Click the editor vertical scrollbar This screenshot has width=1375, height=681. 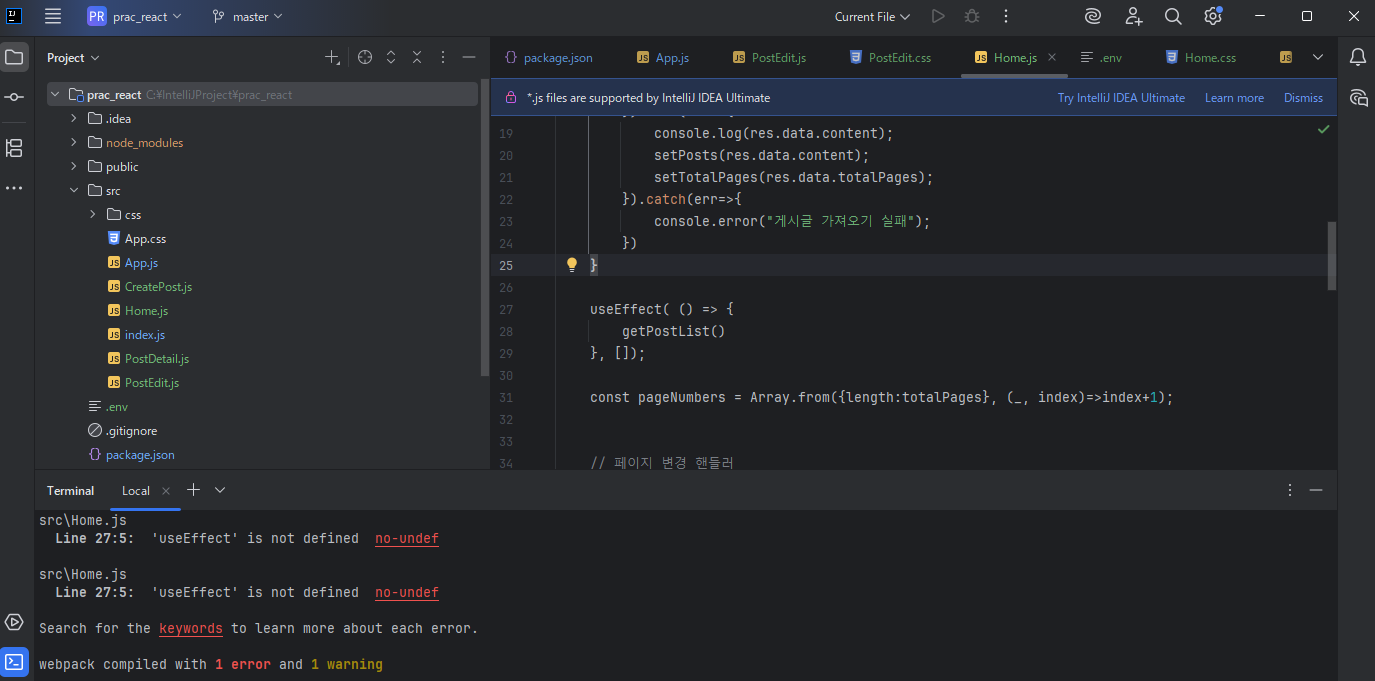coord(1331,256)
